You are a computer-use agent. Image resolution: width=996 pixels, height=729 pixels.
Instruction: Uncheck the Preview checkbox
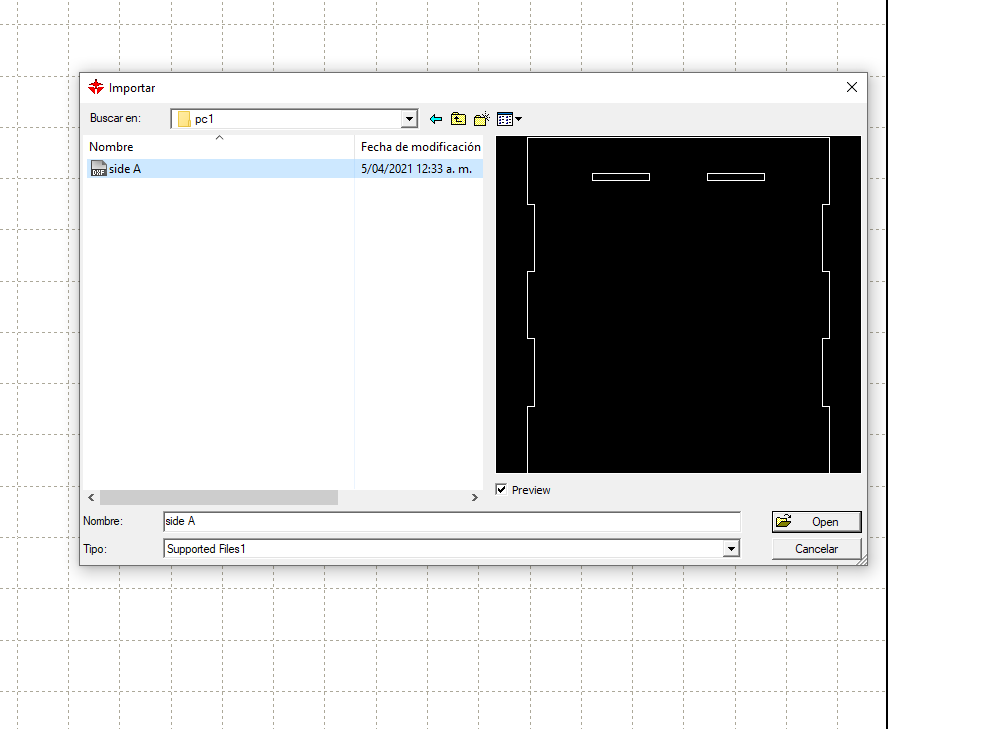pyautogui.click(x=501, y=490)
